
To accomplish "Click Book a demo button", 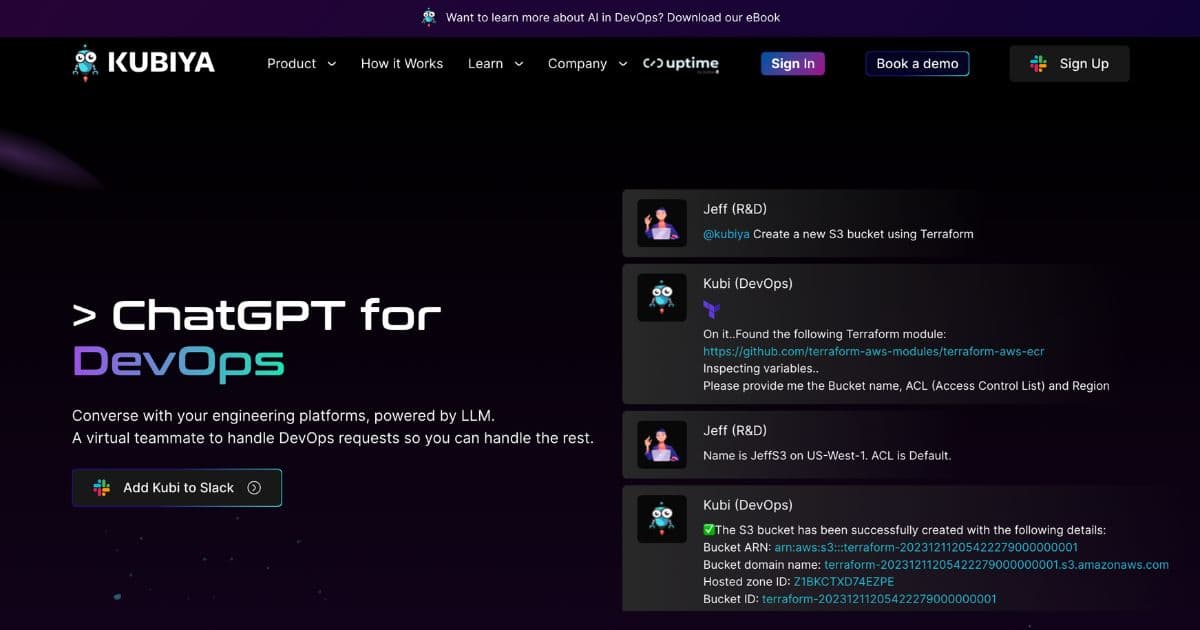I will [917, 63].
